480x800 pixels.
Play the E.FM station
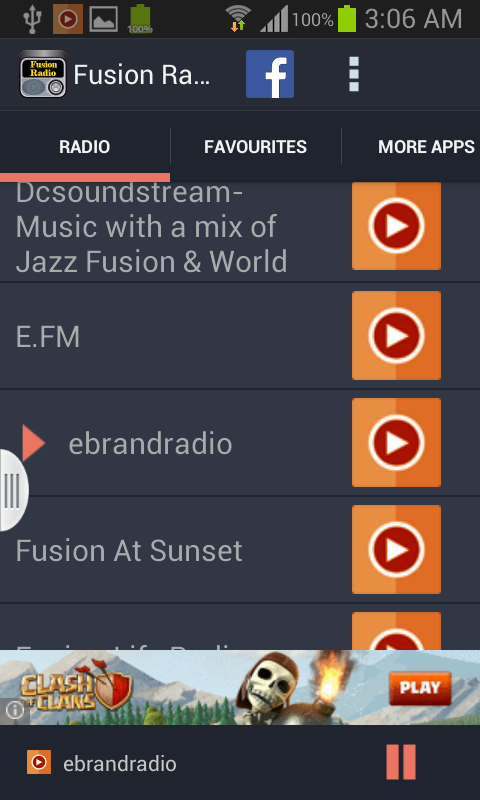coord(396,336)
